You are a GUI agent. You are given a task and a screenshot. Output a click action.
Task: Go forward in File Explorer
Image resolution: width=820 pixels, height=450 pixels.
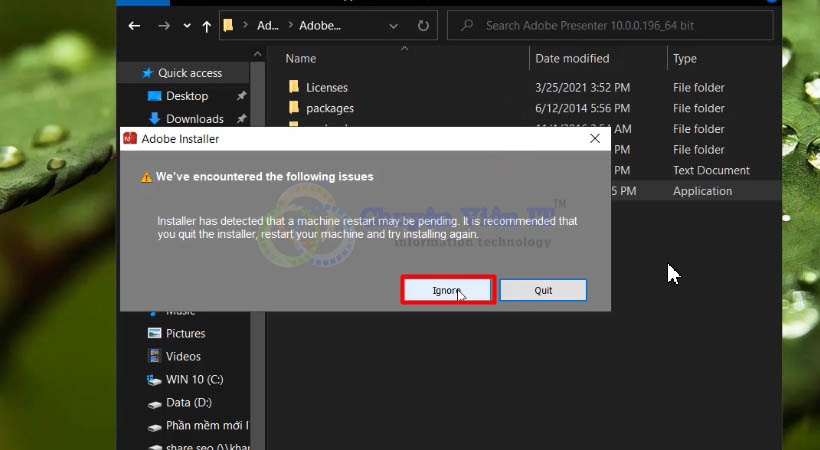click(164, 25)
